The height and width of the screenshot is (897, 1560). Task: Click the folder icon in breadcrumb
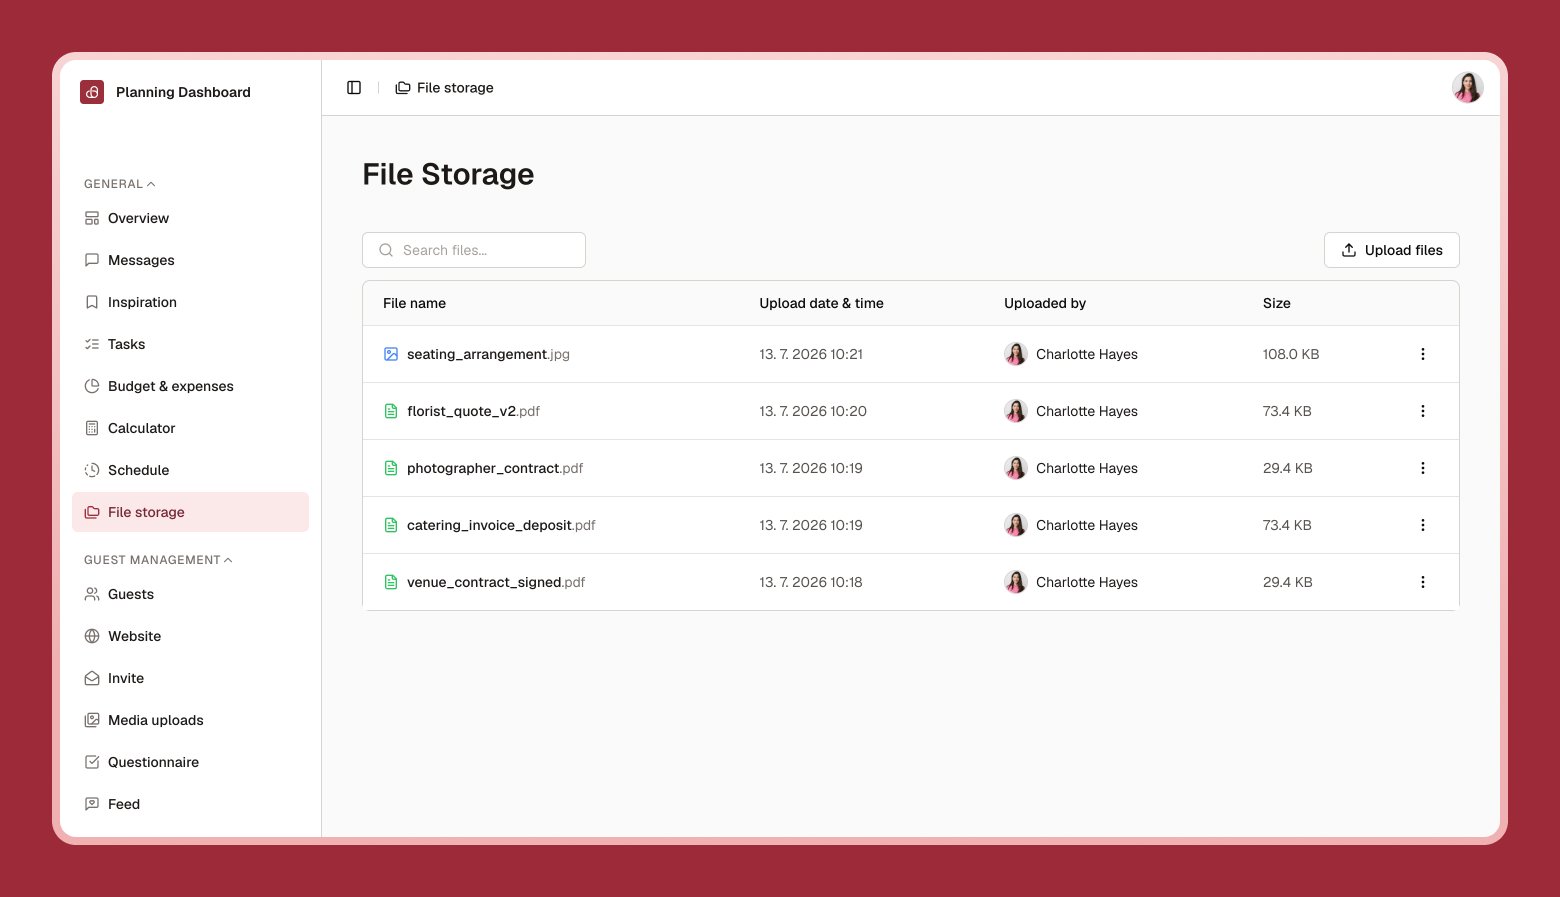point(403,88)
